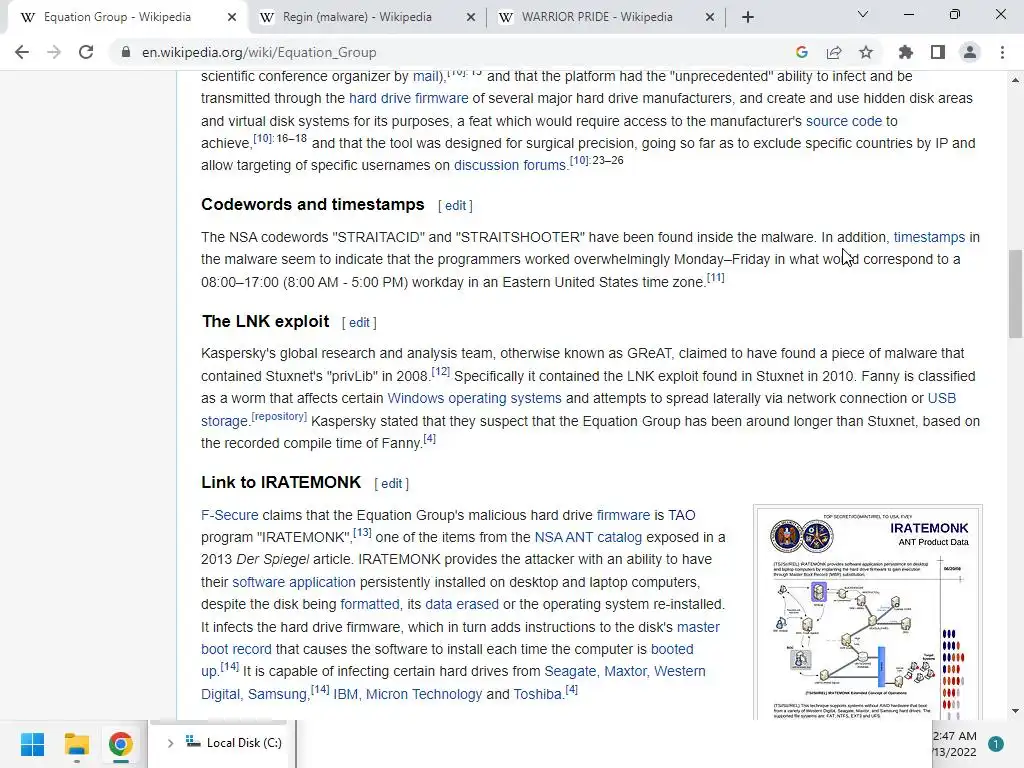Image resolution: width=1024 pixels, height=768 pixels.
Task: Open the Samsung link
Action: pos(277,695)
